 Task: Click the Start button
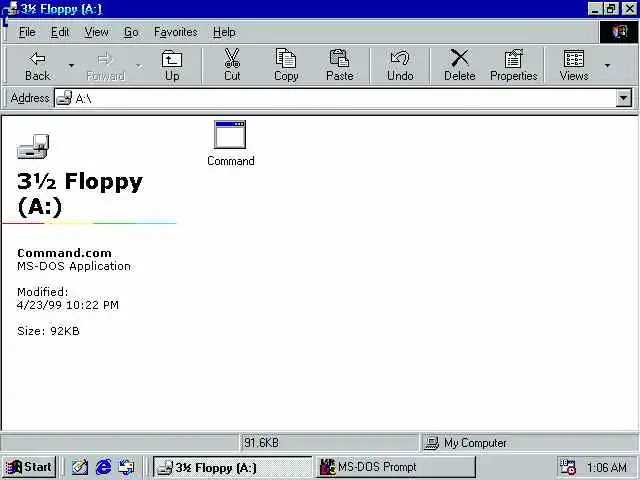click(x=29, y=467)
